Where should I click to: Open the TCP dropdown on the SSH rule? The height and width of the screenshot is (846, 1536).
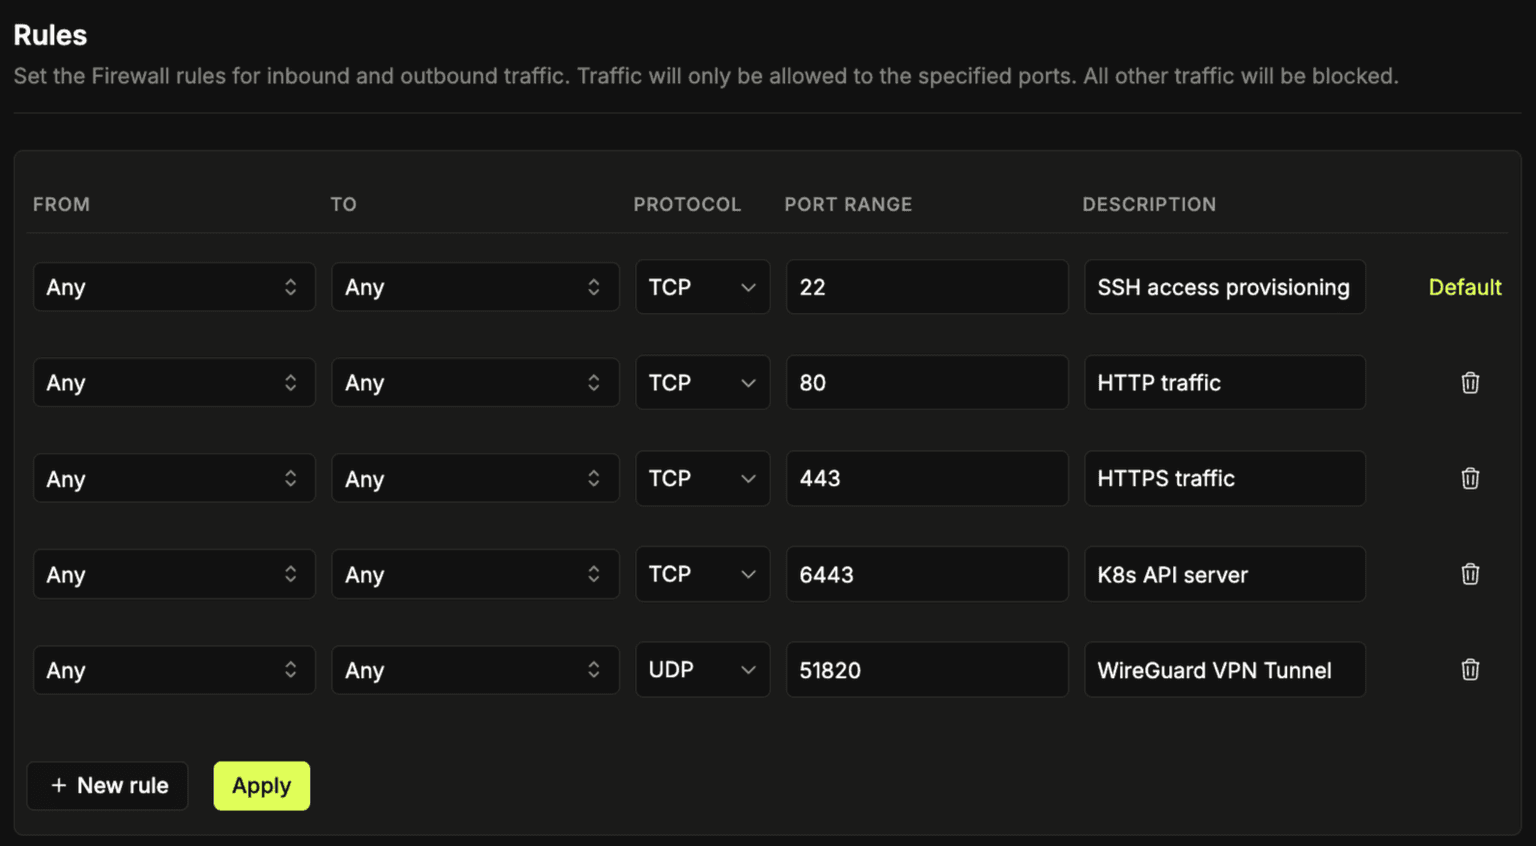pyautogui.click(x=702, y=287)
